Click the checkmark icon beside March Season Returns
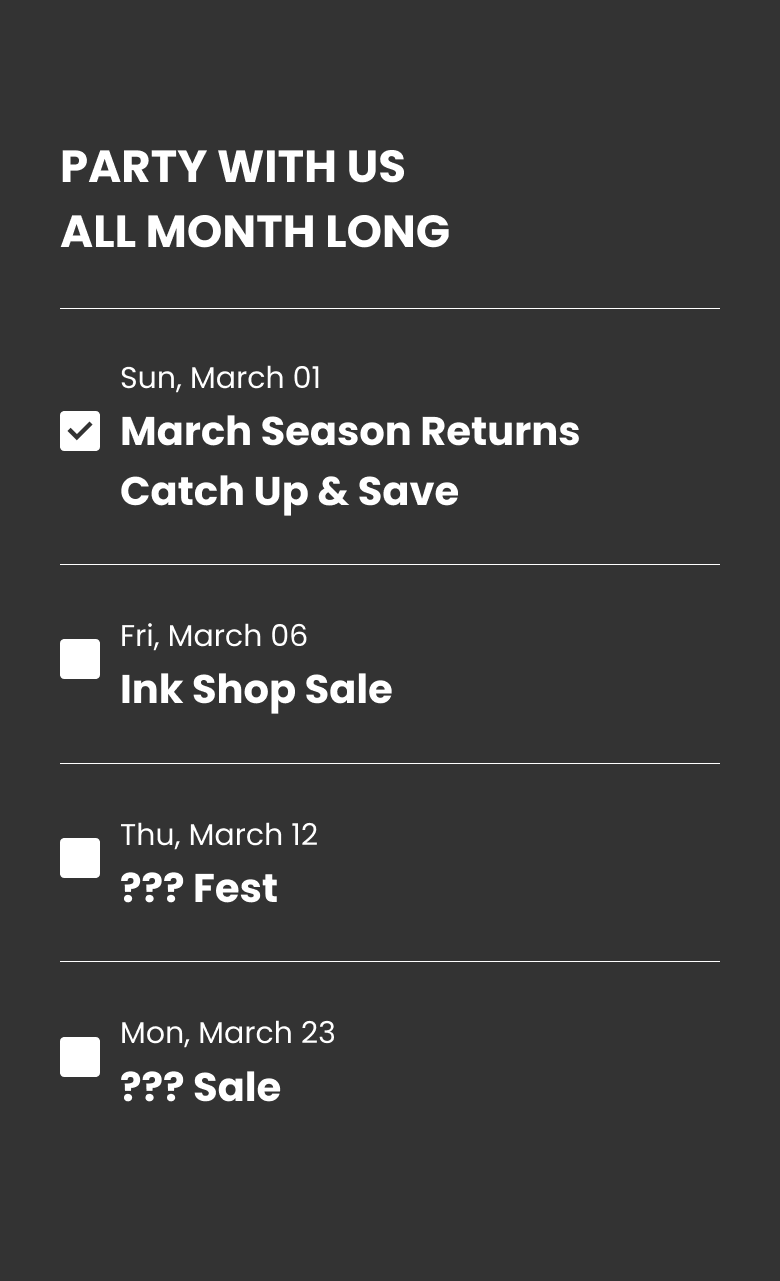 pos(80,431)
